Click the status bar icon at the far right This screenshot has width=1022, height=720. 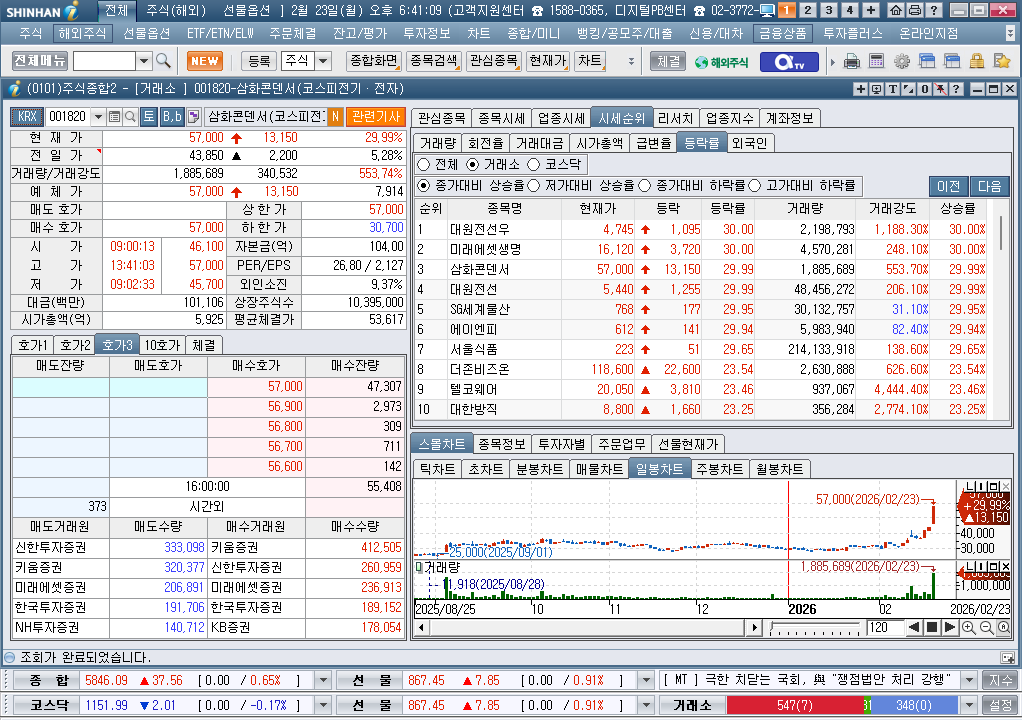point(1008,657)
